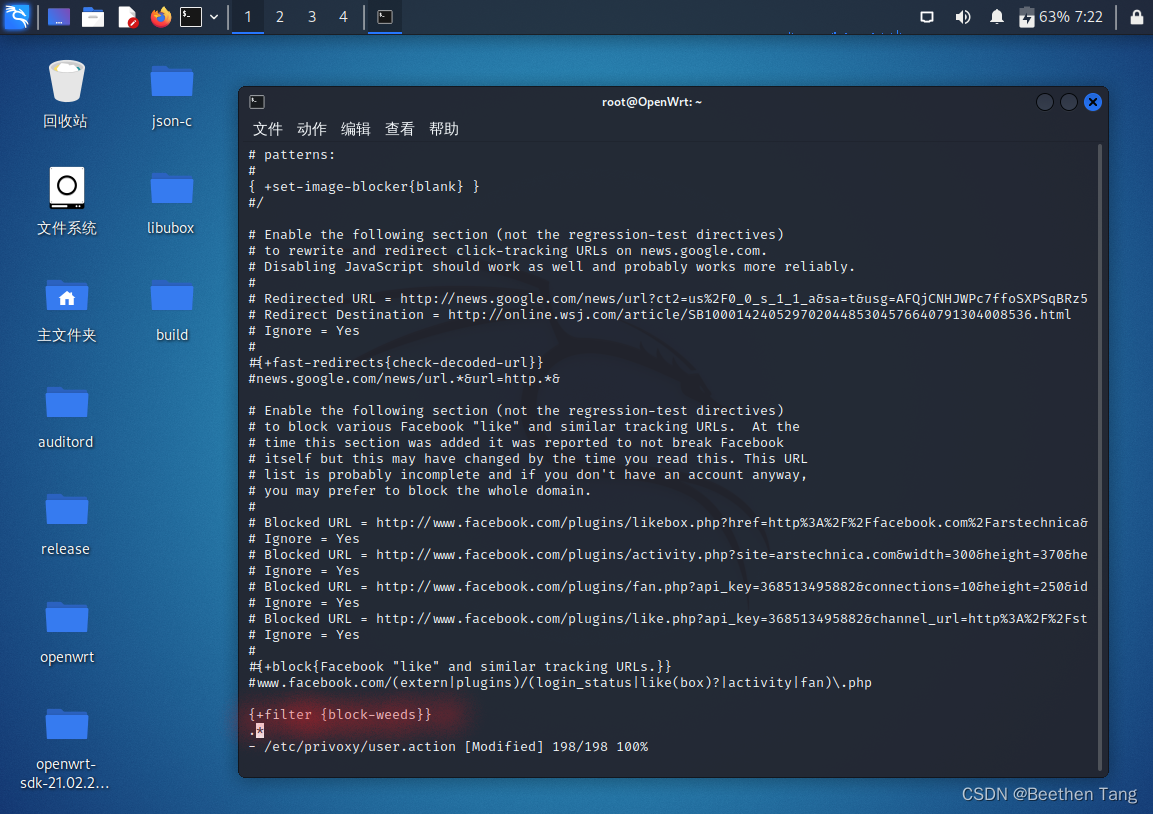1153x814 pixels.
Task: Select the release folder on desktop
Action: pos(66,524)
